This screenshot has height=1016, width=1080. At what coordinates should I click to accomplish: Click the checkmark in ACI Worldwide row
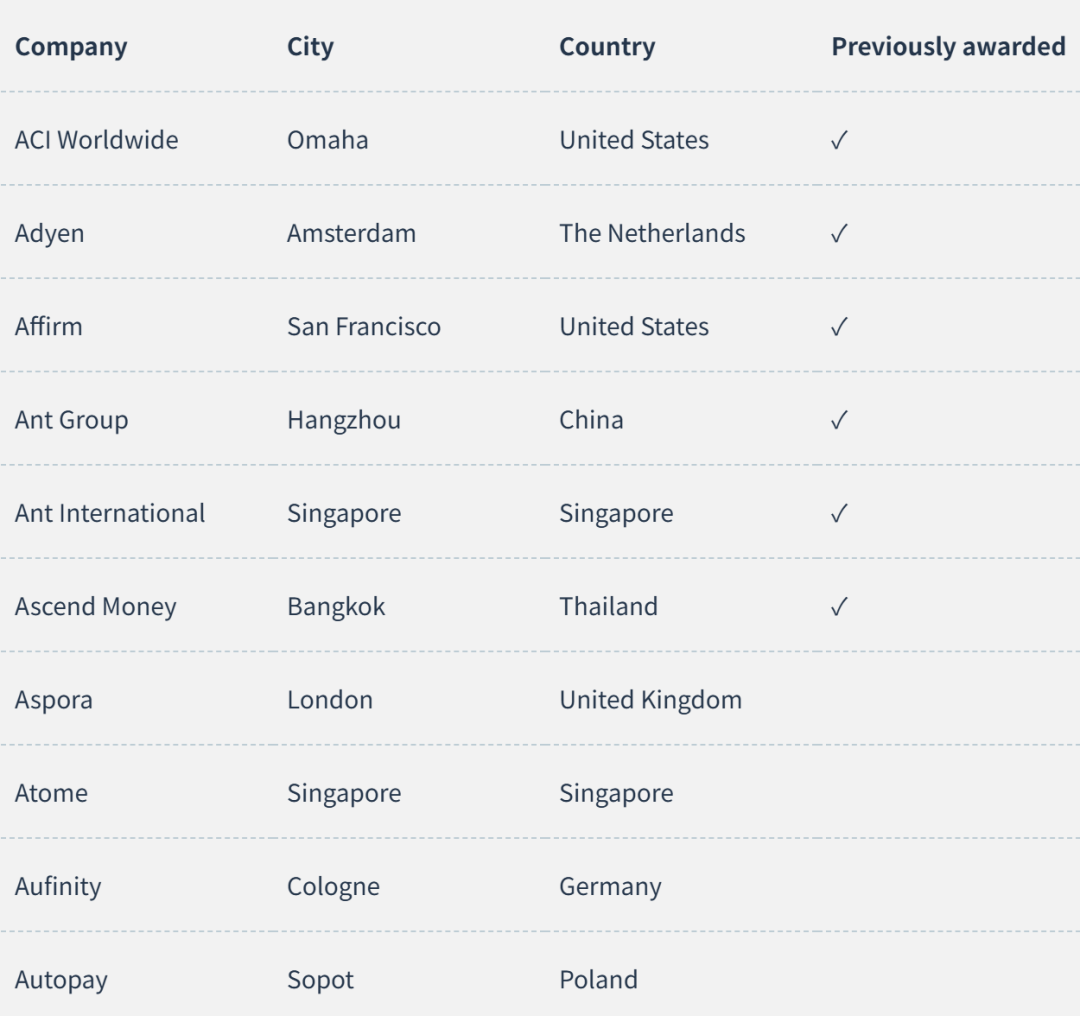click(839, 141)
